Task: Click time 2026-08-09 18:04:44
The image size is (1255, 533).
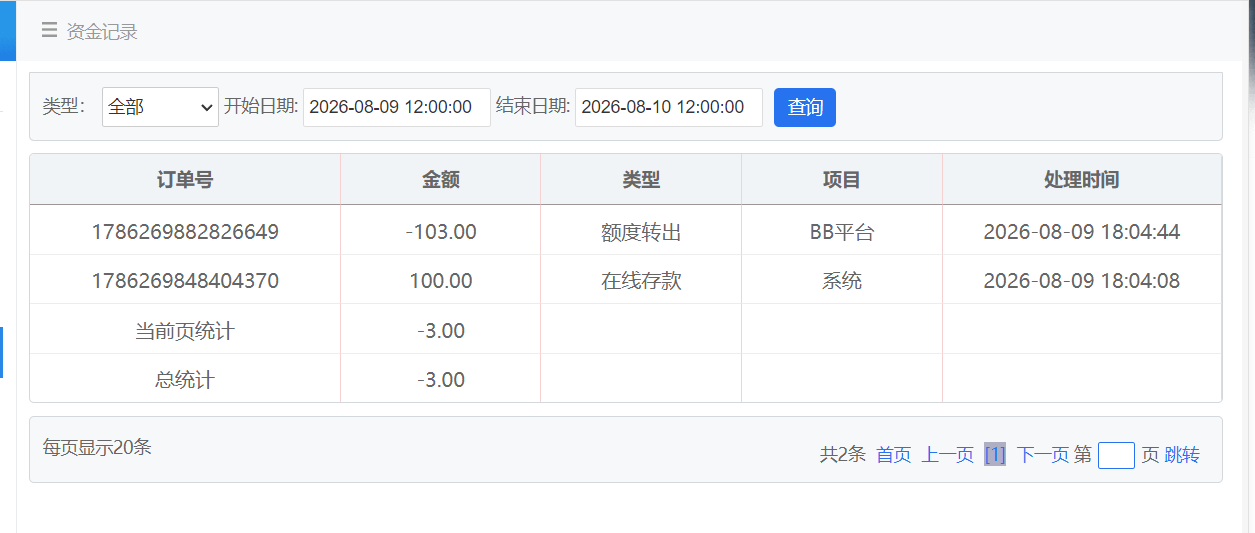Action: [x=1082, y=232]
